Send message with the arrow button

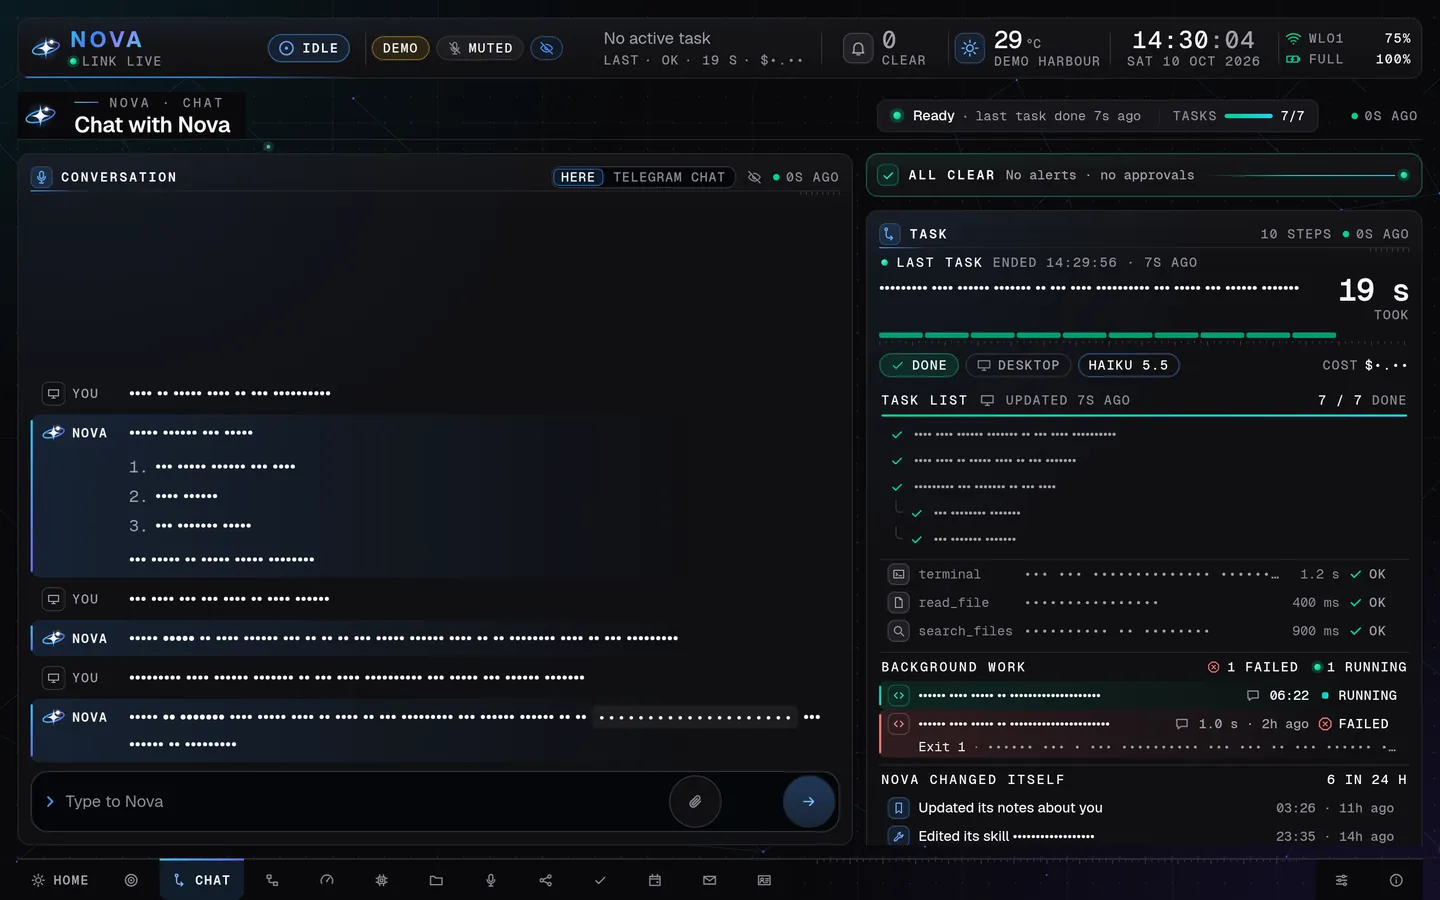[809, 801]
